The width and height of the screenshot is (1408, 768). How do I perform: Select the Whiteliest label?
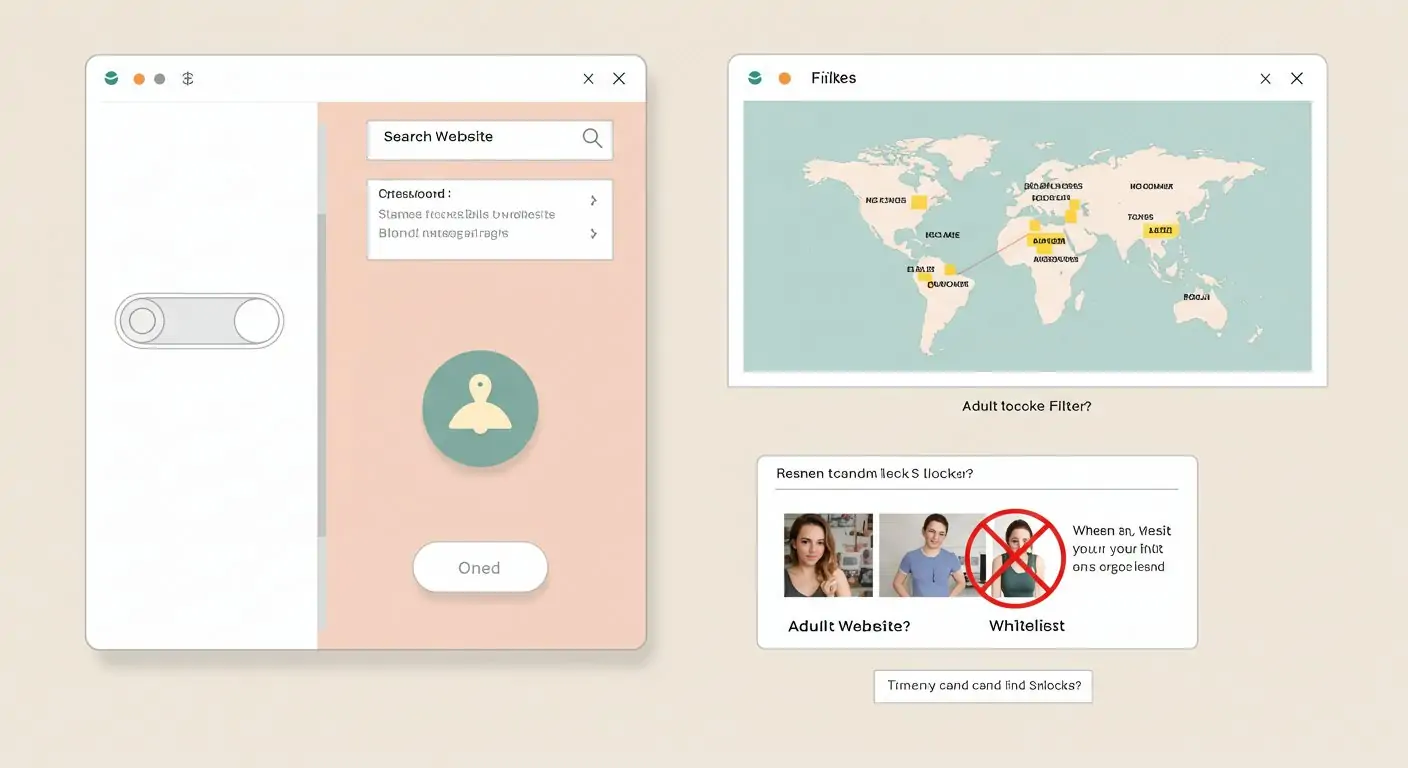pyautogui.click(x=1026, y=626)
